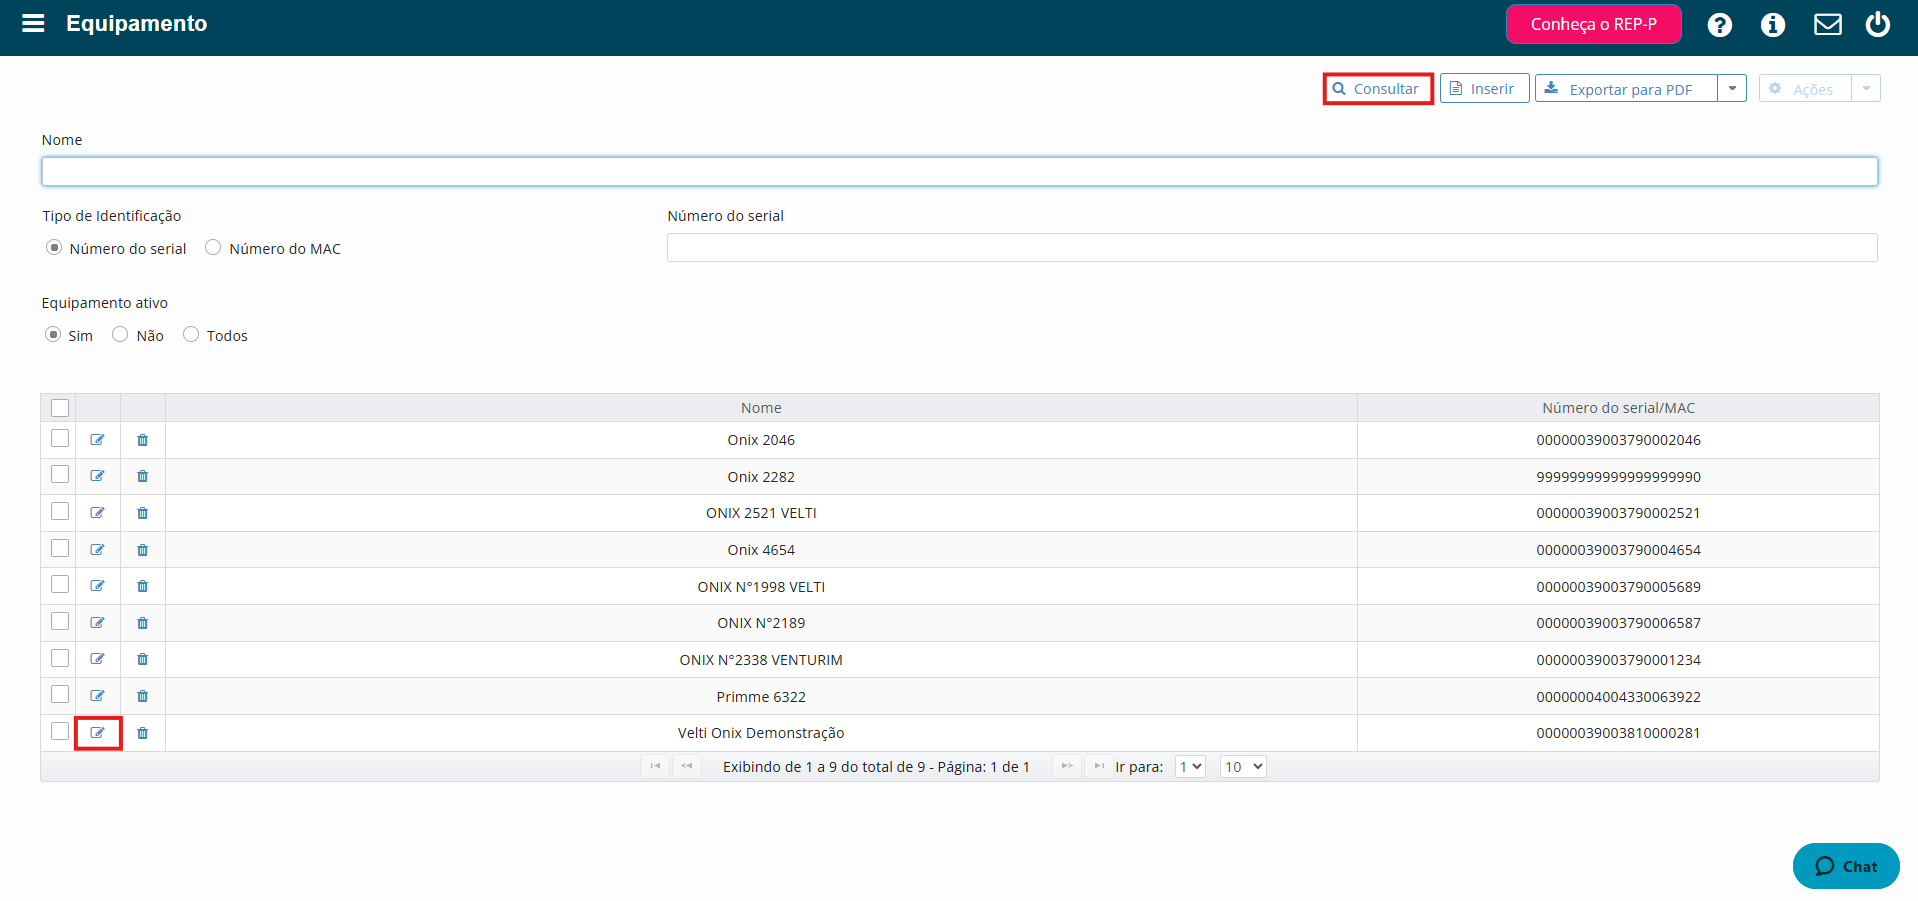Click the Nome column header
Image resolution: width=1918 pixels, height=901 pixels.
761,408
